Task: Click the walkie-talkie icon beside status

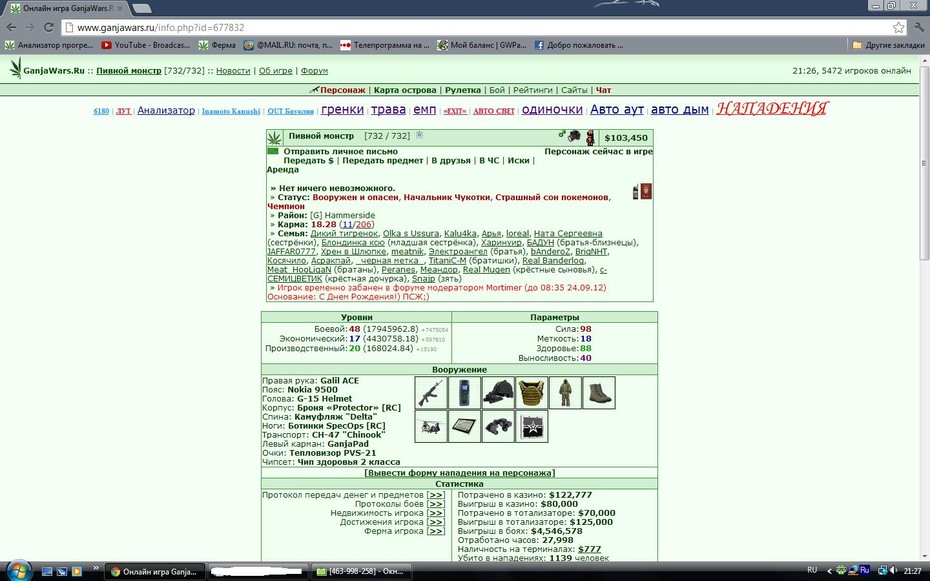Action: point(636,191)
